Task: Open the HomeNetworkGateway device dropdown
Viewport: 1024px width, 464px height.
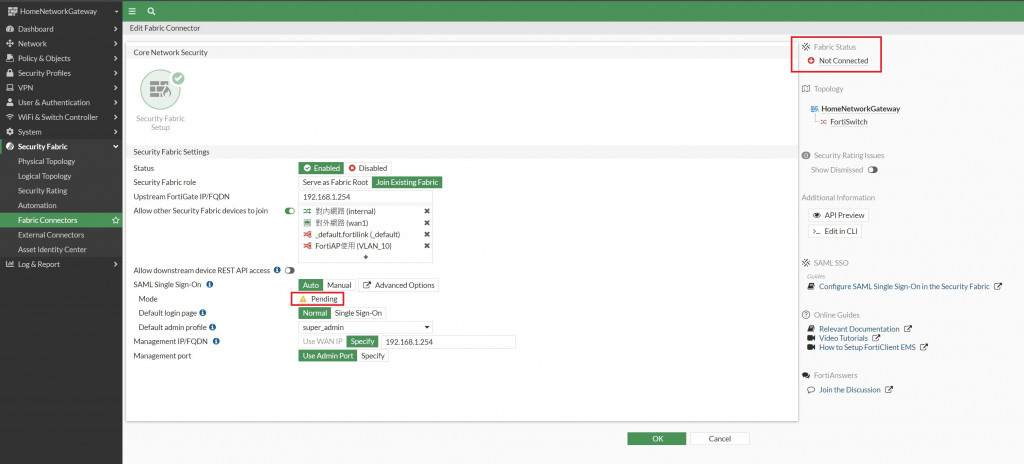Action: click(61, 11)
